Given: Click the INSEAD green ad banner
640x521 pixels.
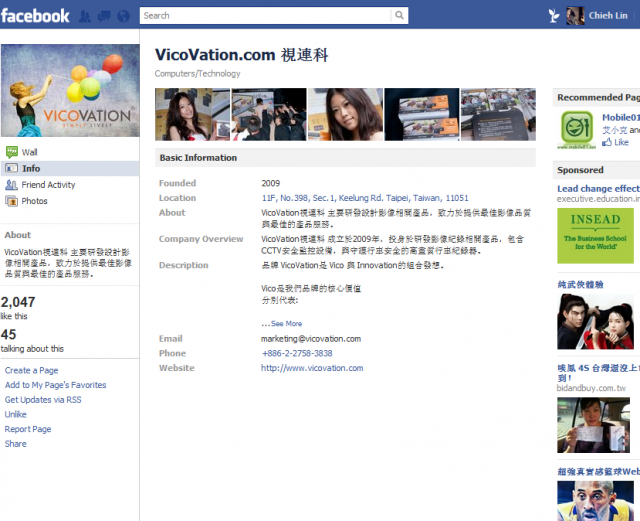Looking at the screenshot, I should (x=595, y=236).
